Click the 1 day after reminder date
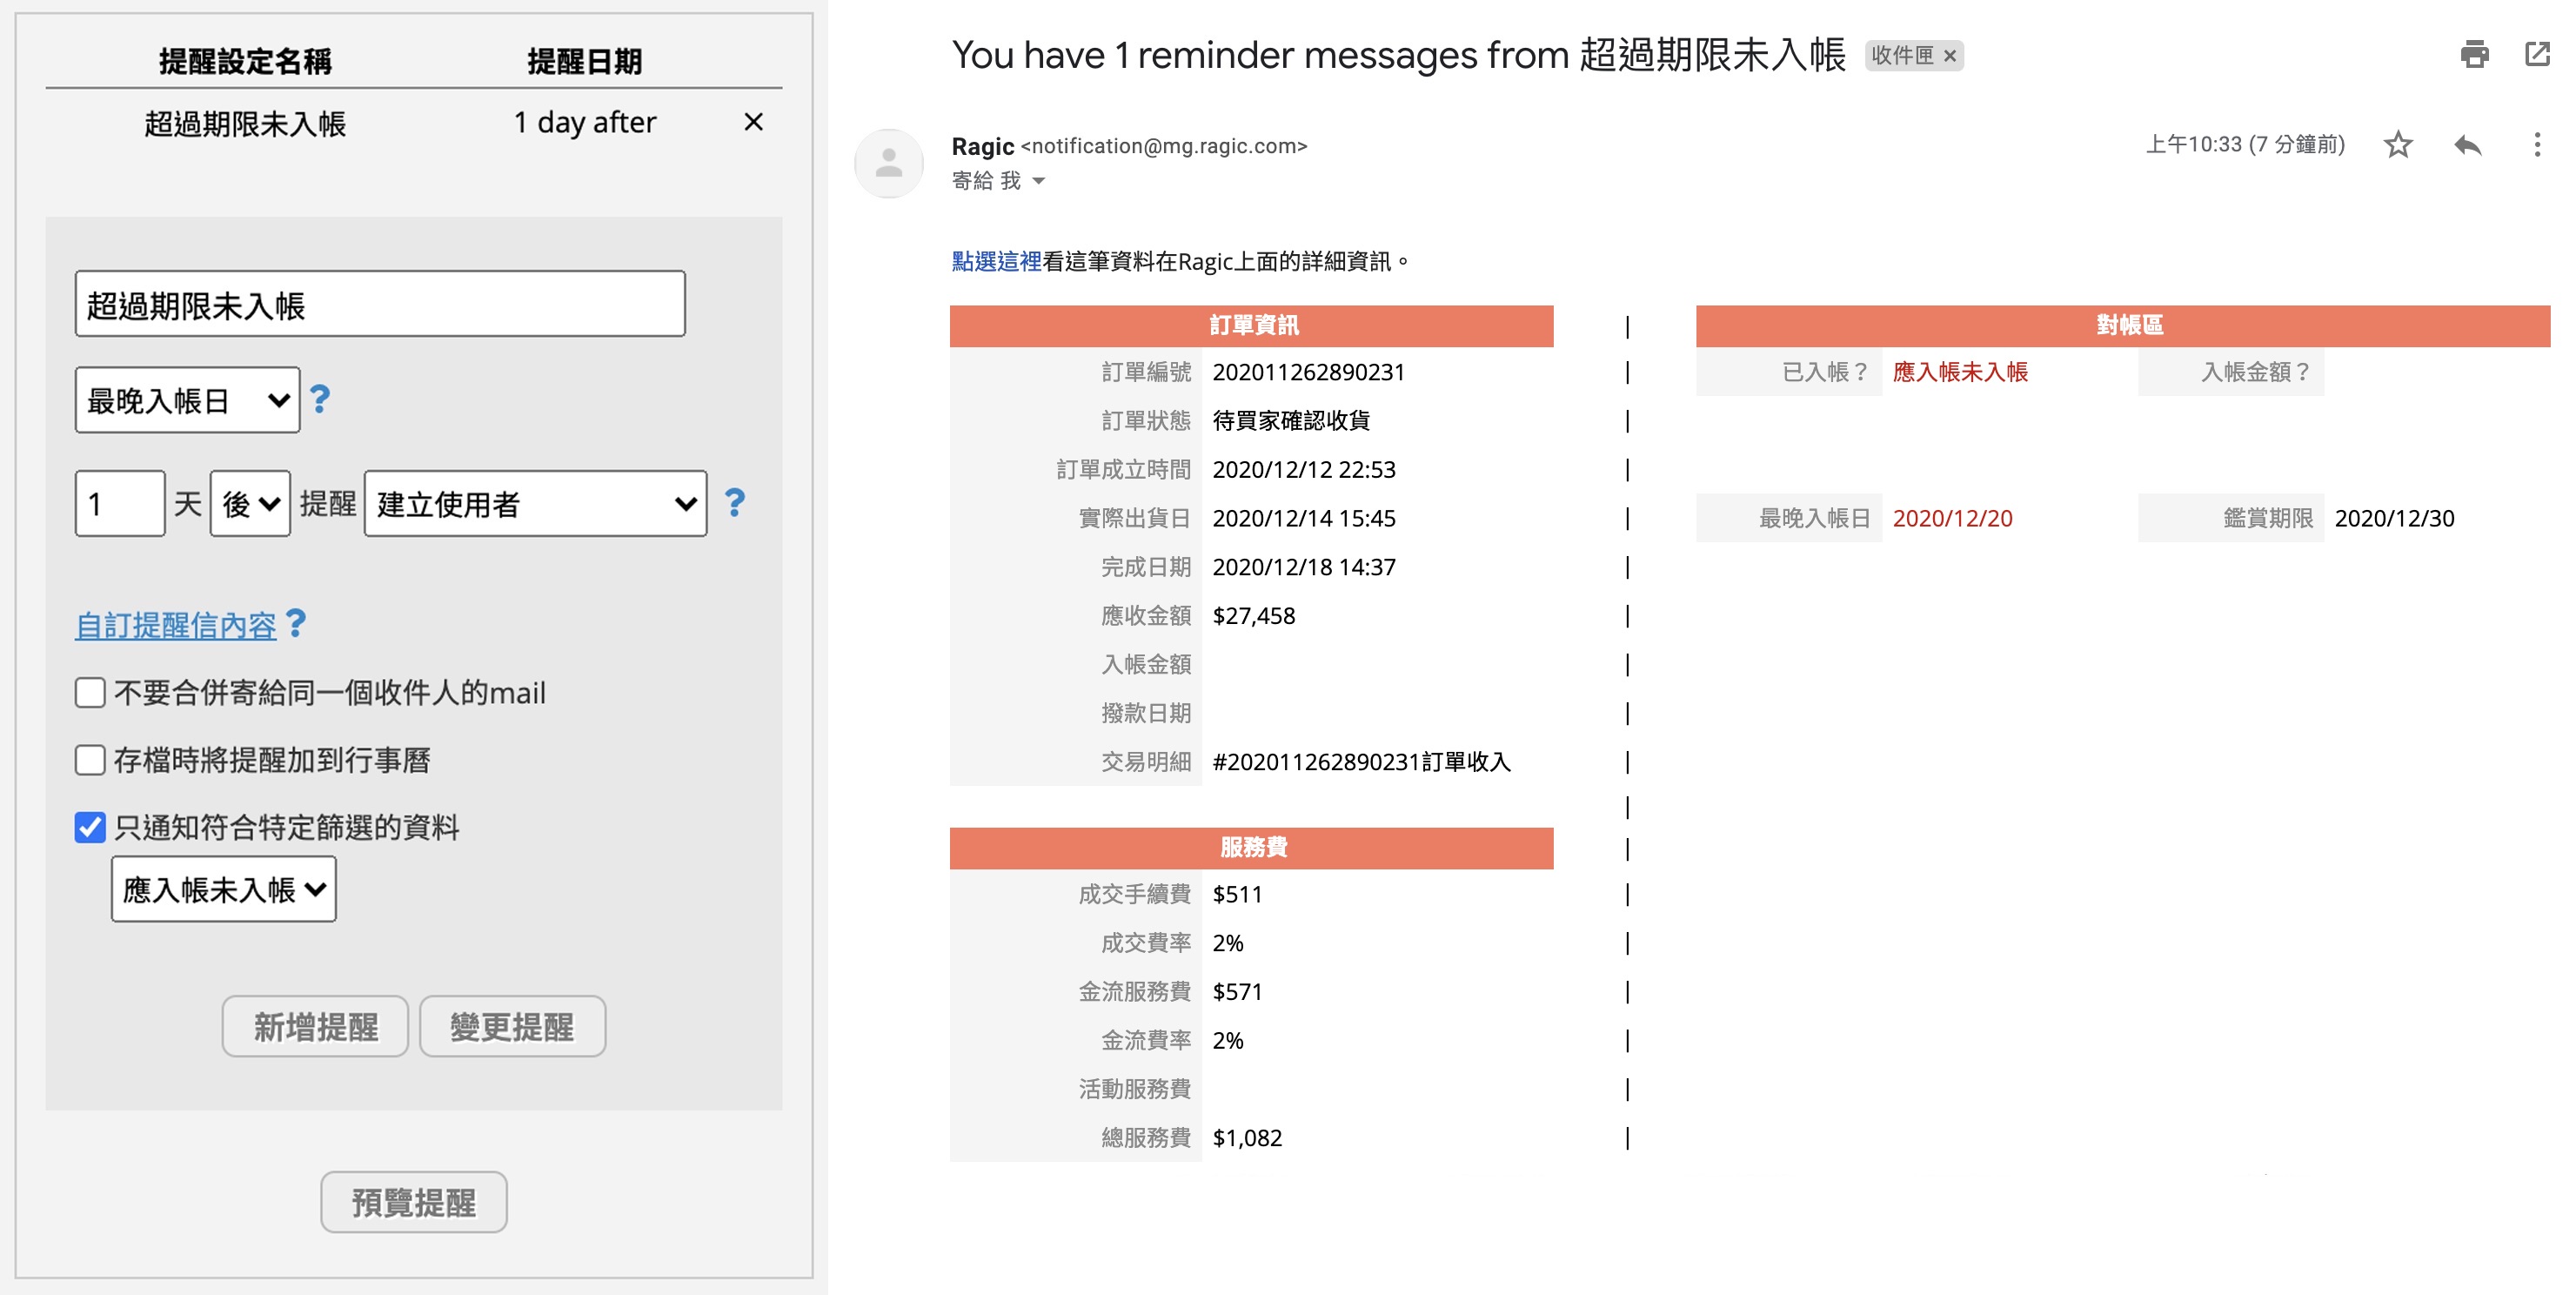The height and width of the screenshot is (1295, 2576). point(585,122)
